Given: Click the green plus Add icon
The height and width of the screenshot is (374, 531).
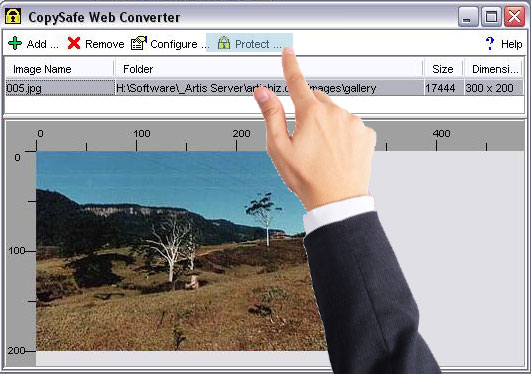Looking at the screenshot, I should pyautogui.click(x=15, y=44).
